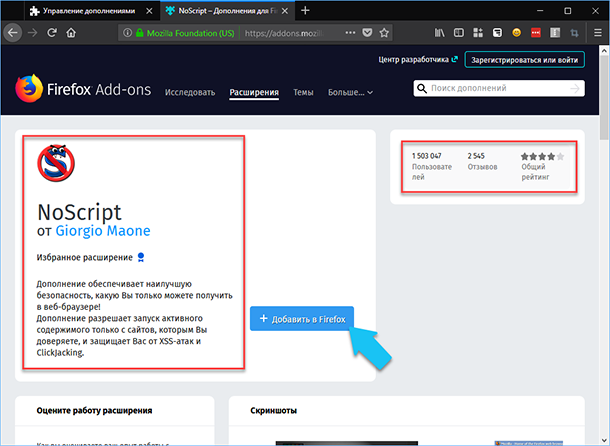Open the Исследовать section
The width and height of the screenshot is (610, 446).
190,92
